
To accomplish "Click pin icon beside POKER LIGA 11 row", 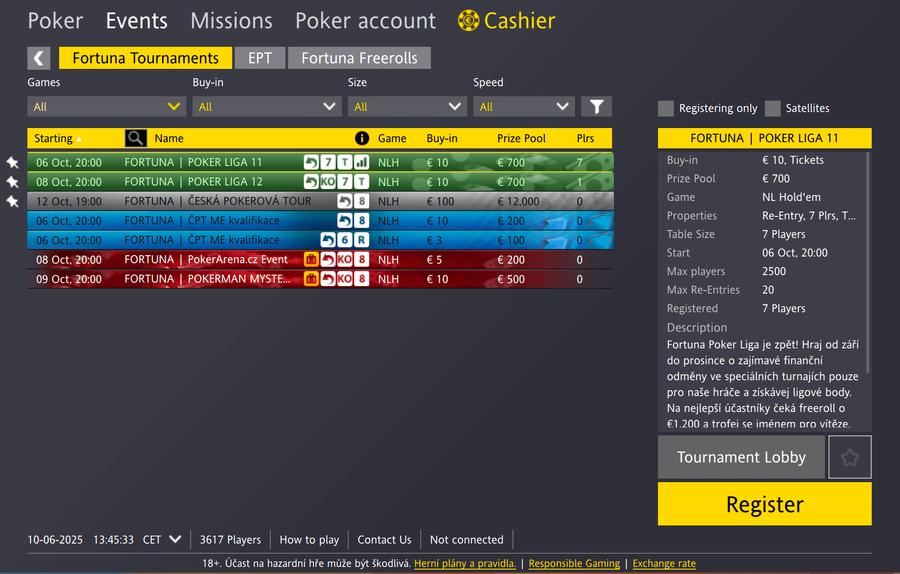I will tap(12, 162).
